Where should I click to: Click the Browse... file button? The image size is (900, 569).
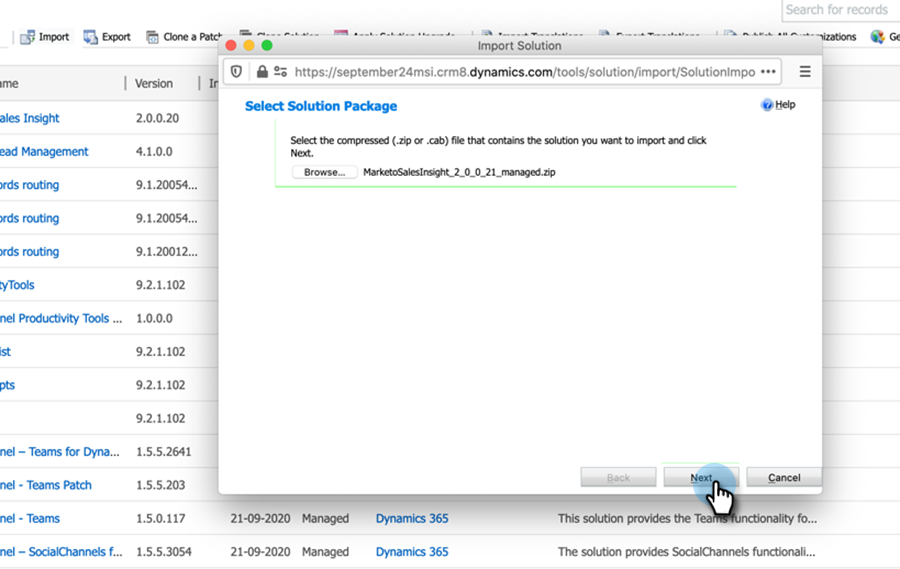pyautogui.click(x=324, y=172)
